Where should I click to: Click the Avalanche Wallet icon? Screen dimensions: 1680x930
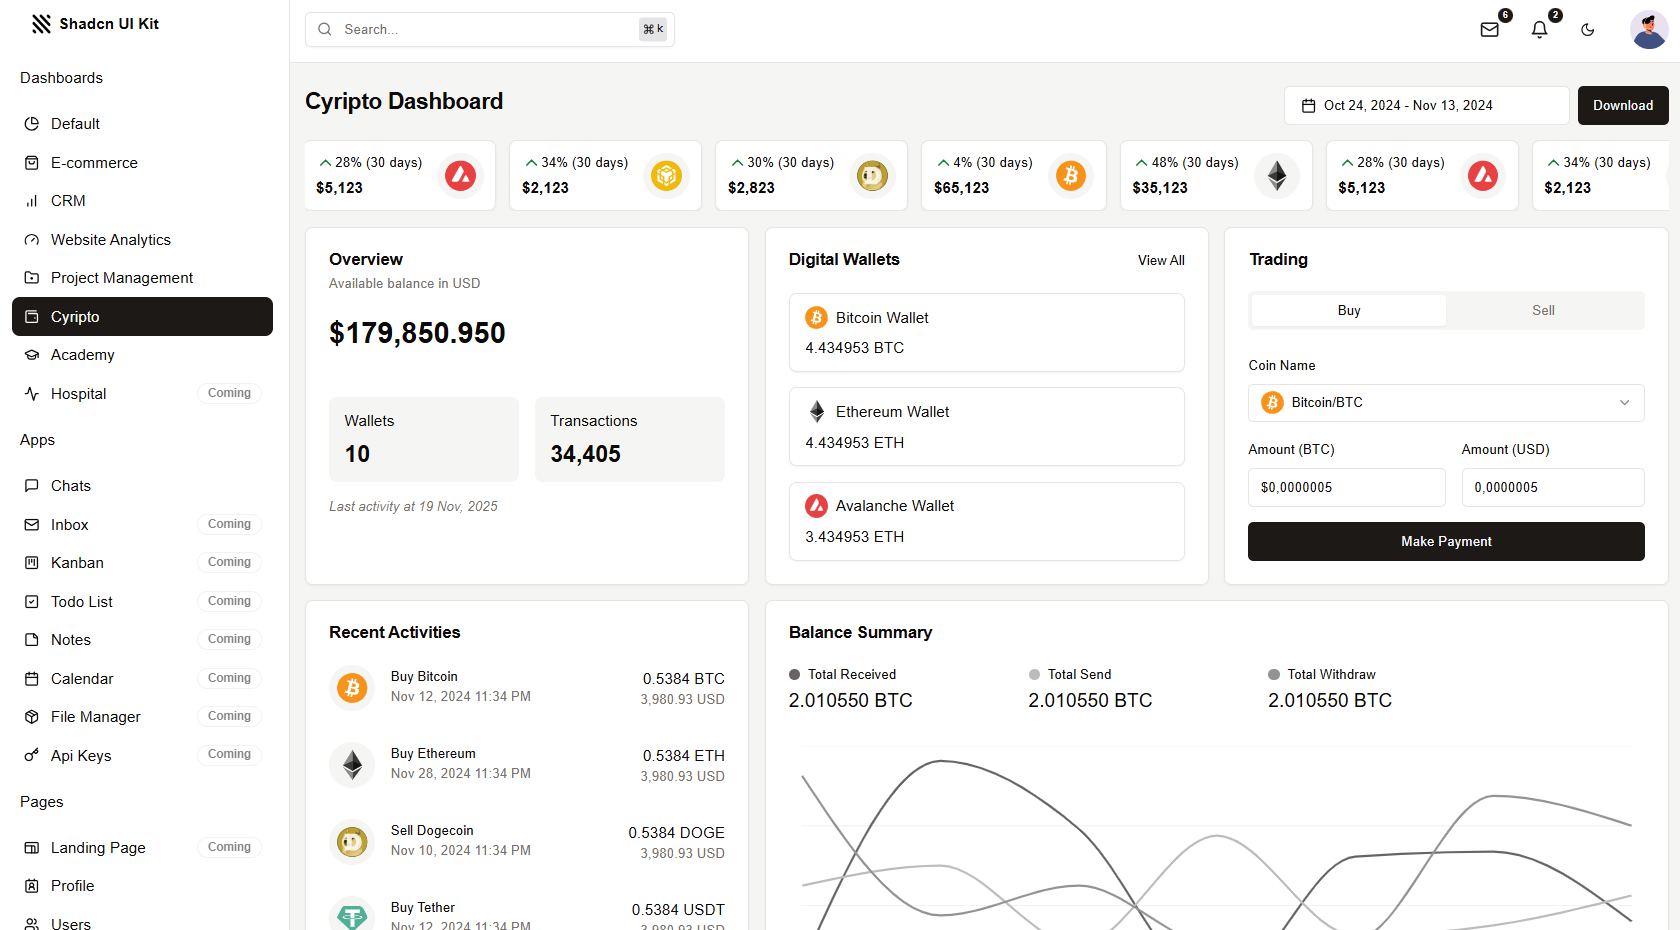(816, 506)
